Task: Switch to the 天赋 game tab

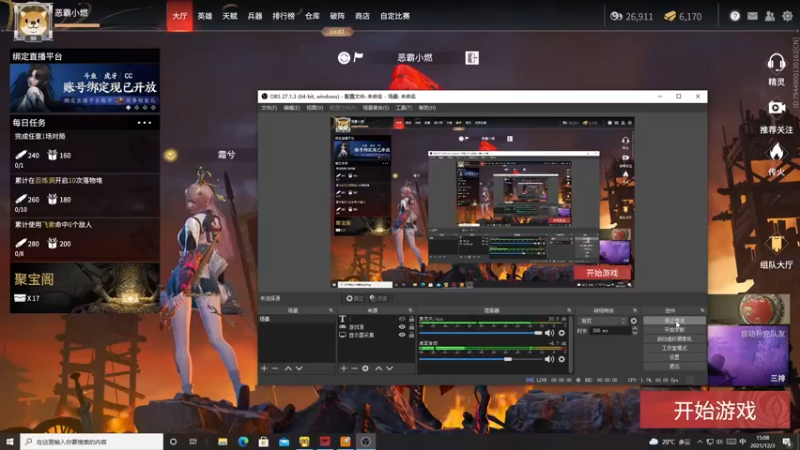Action: 230,16
